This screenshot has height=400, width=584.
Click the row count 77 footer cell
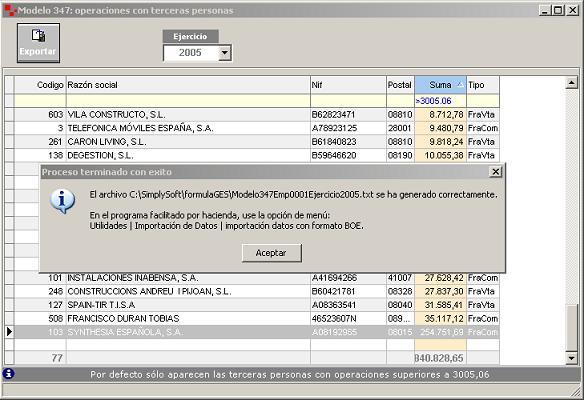click(40, 358)
